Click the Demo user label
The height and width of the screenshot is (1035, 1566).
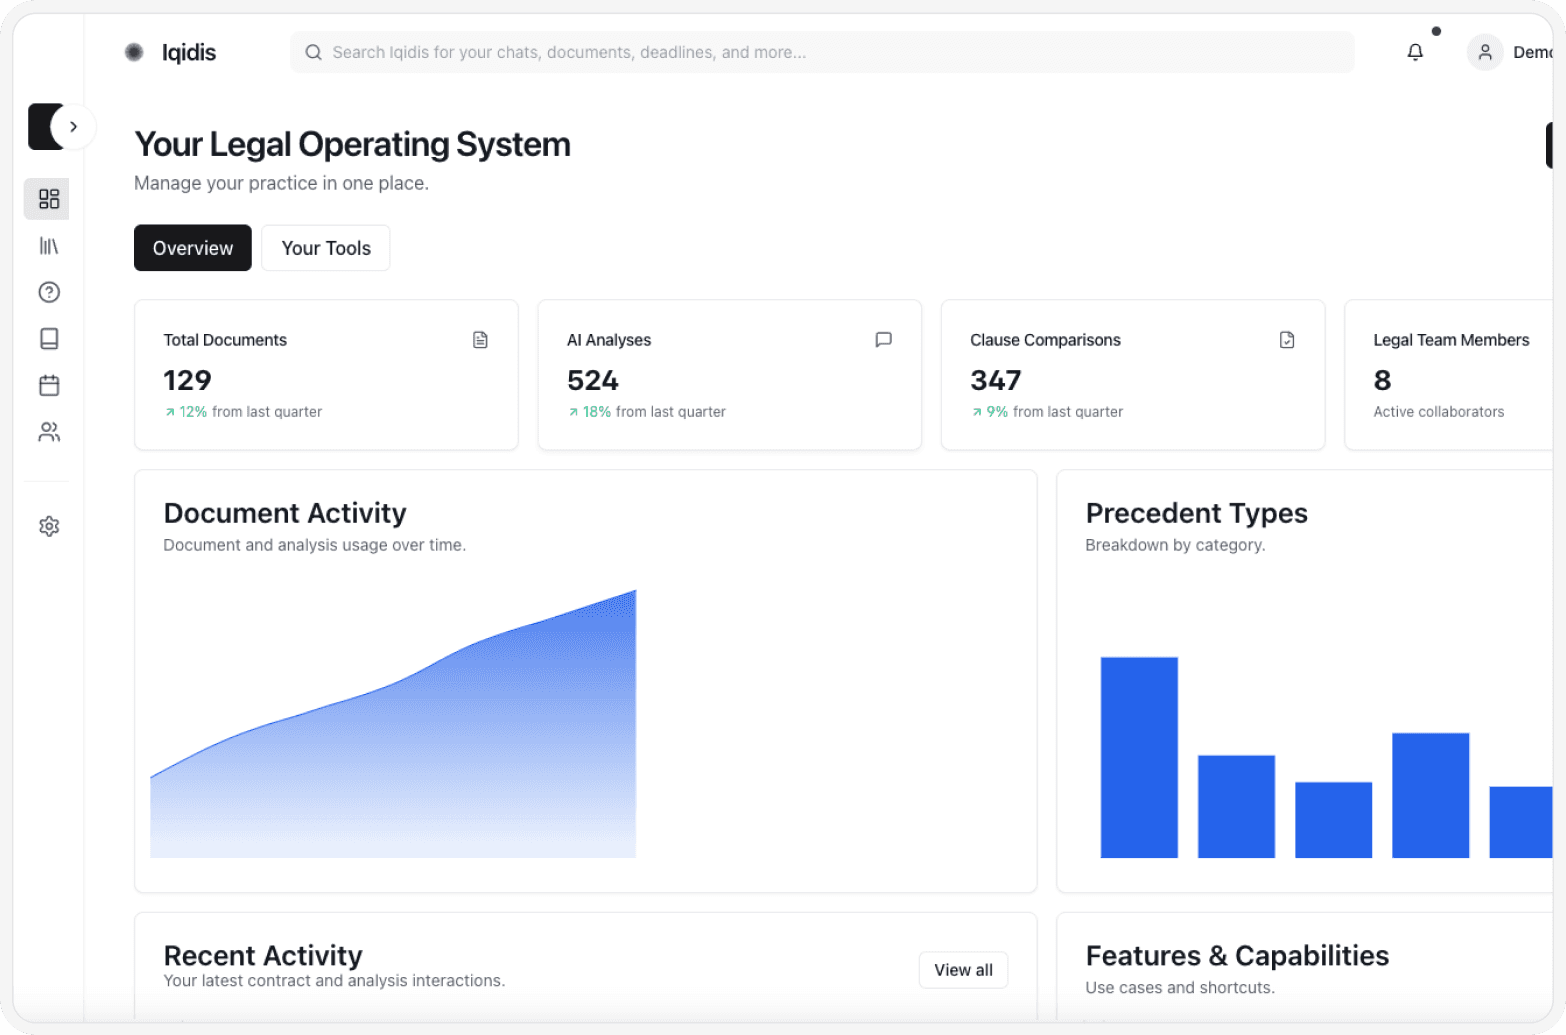pyautogui.click(x=1532, y=52)
